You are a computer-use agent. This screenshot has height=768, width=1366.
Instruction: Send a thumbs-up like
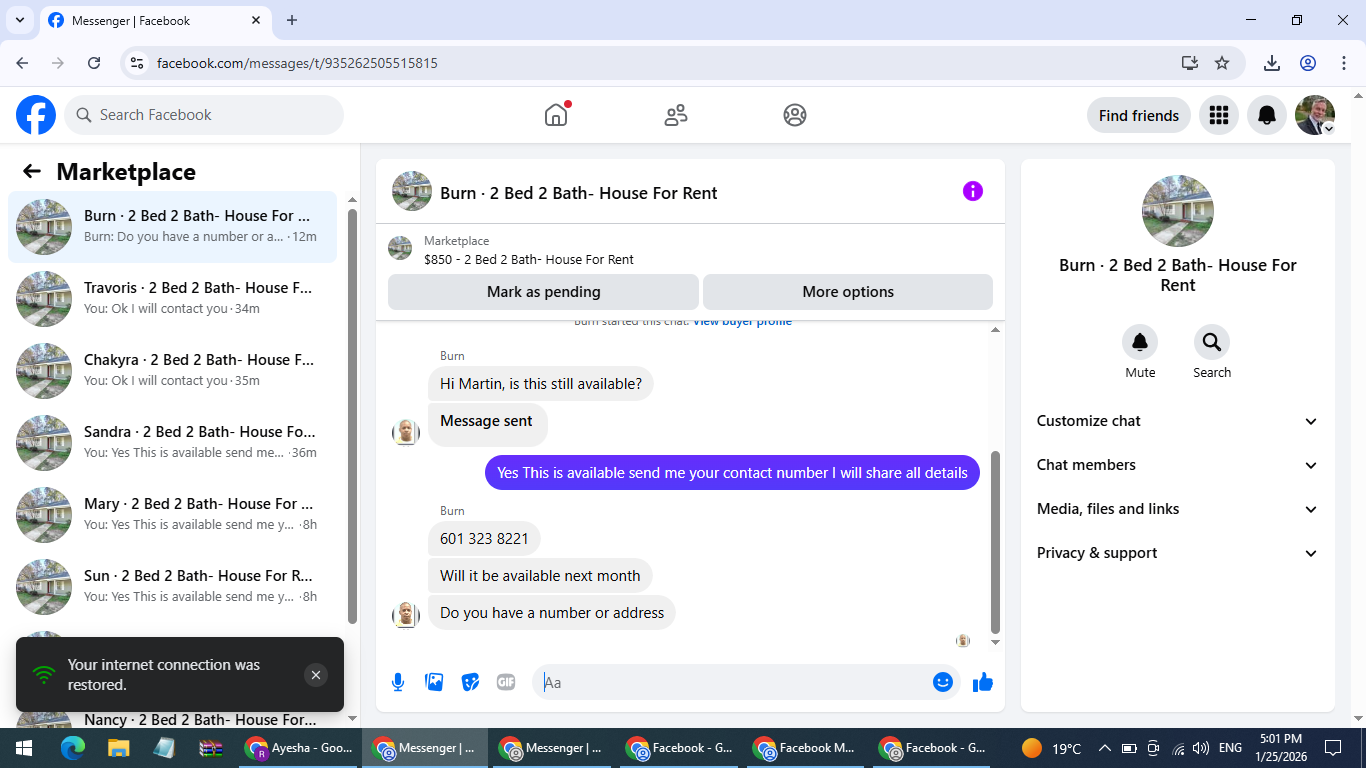pyautogui.click(x=983, y=682)
